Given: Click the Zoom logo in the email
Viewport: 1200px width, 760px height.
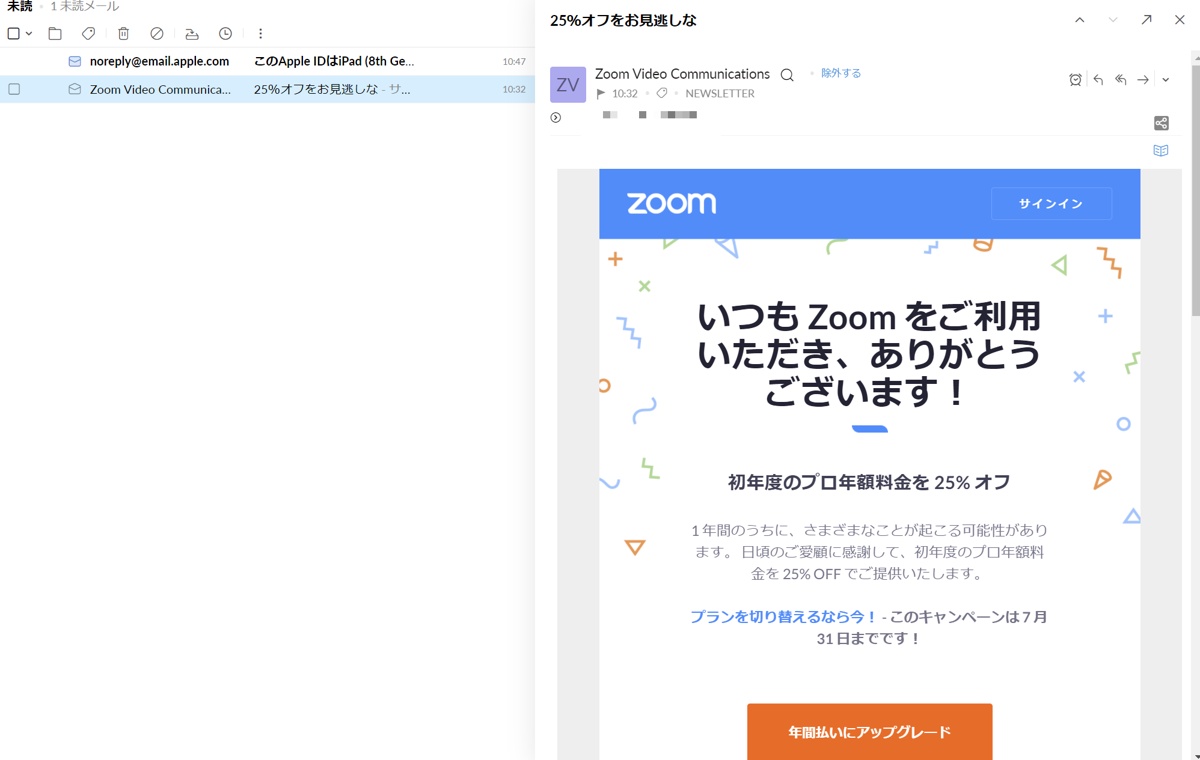Looking at the screenshot, I should click(671, 203).
